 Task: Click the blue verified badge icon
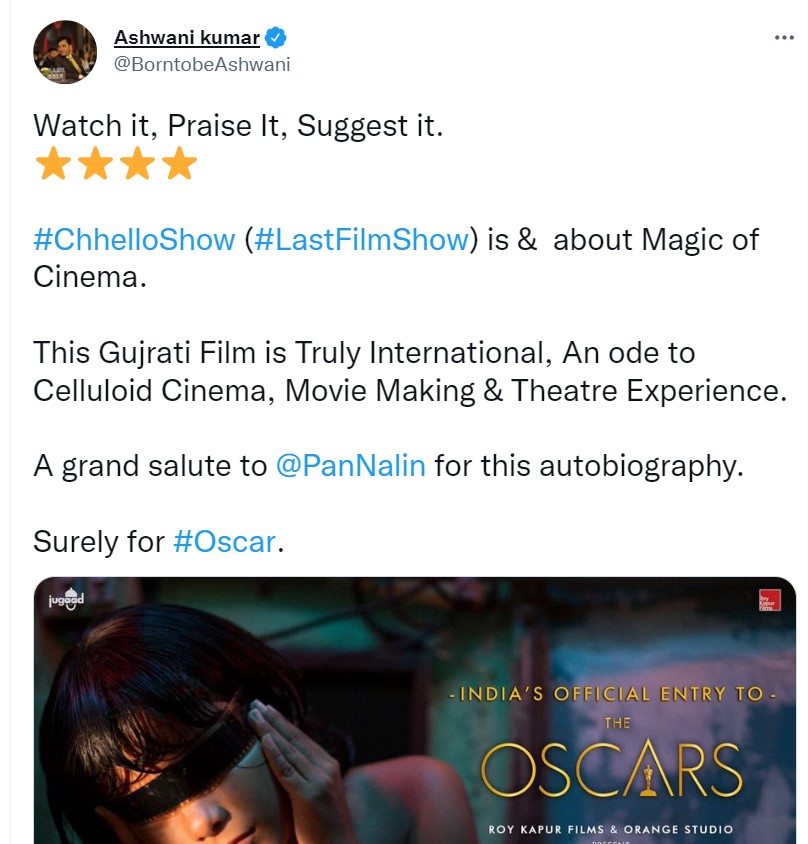(276, 38)
